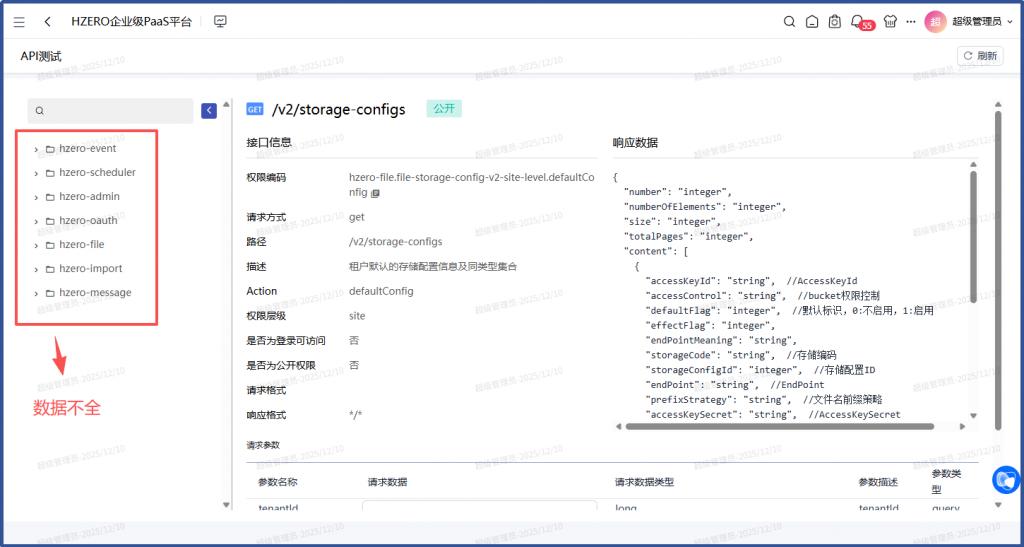Click the copy icon after permission code

tap(376, 193)
